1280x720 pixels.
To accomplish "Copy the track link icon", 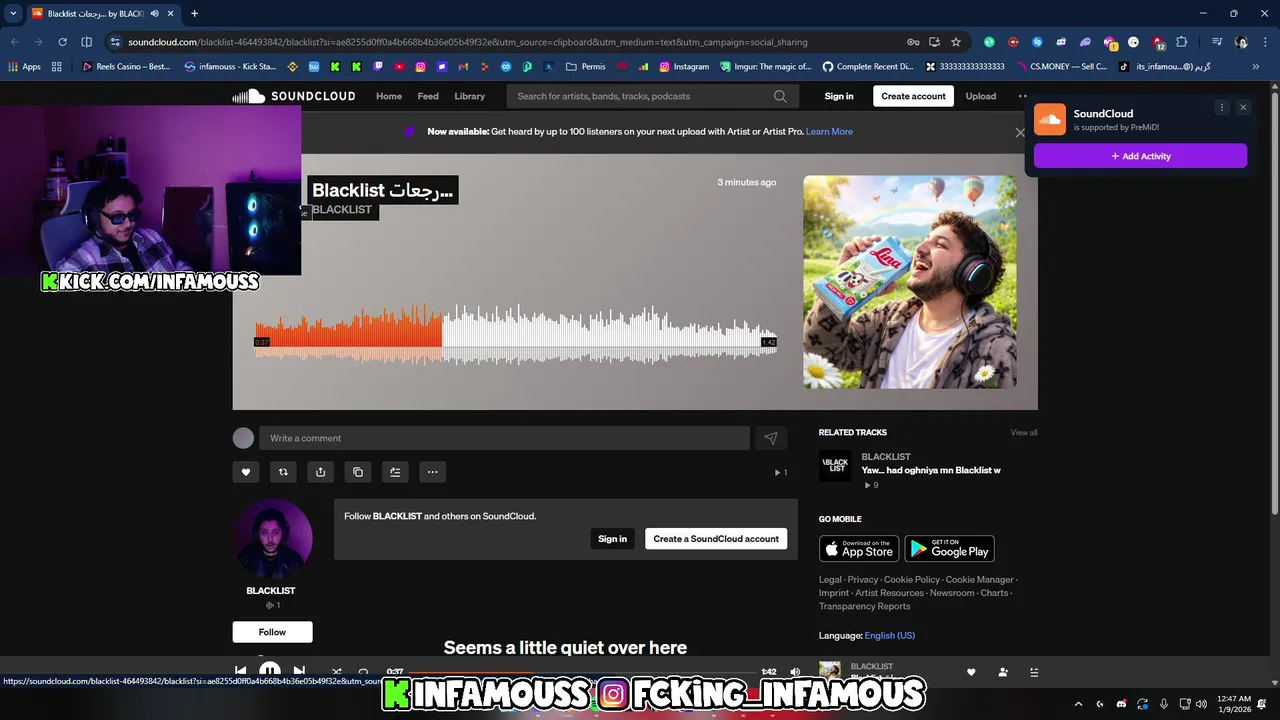I will click(358, 472).
